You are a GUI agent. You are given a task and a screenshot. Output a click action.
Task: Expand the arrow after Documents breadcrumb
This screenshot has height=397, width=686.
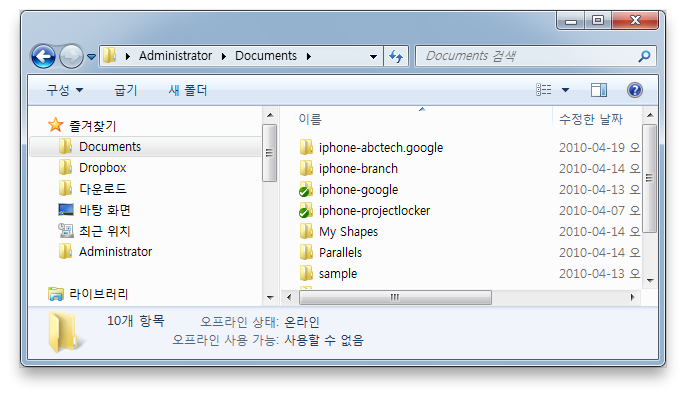click(x=309, y=56)
